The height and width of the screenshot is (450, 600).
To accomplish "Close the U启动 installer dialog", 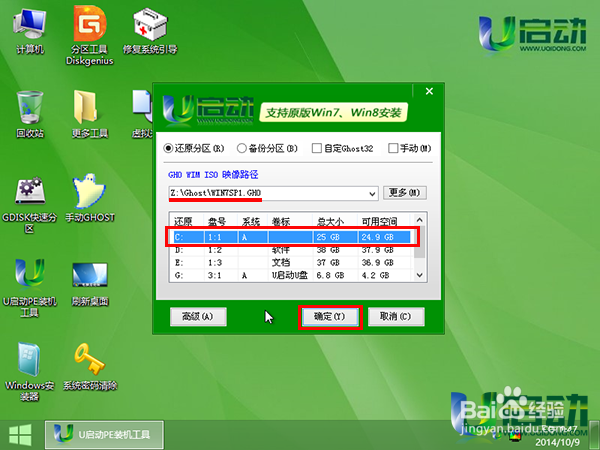I will 429,91.
